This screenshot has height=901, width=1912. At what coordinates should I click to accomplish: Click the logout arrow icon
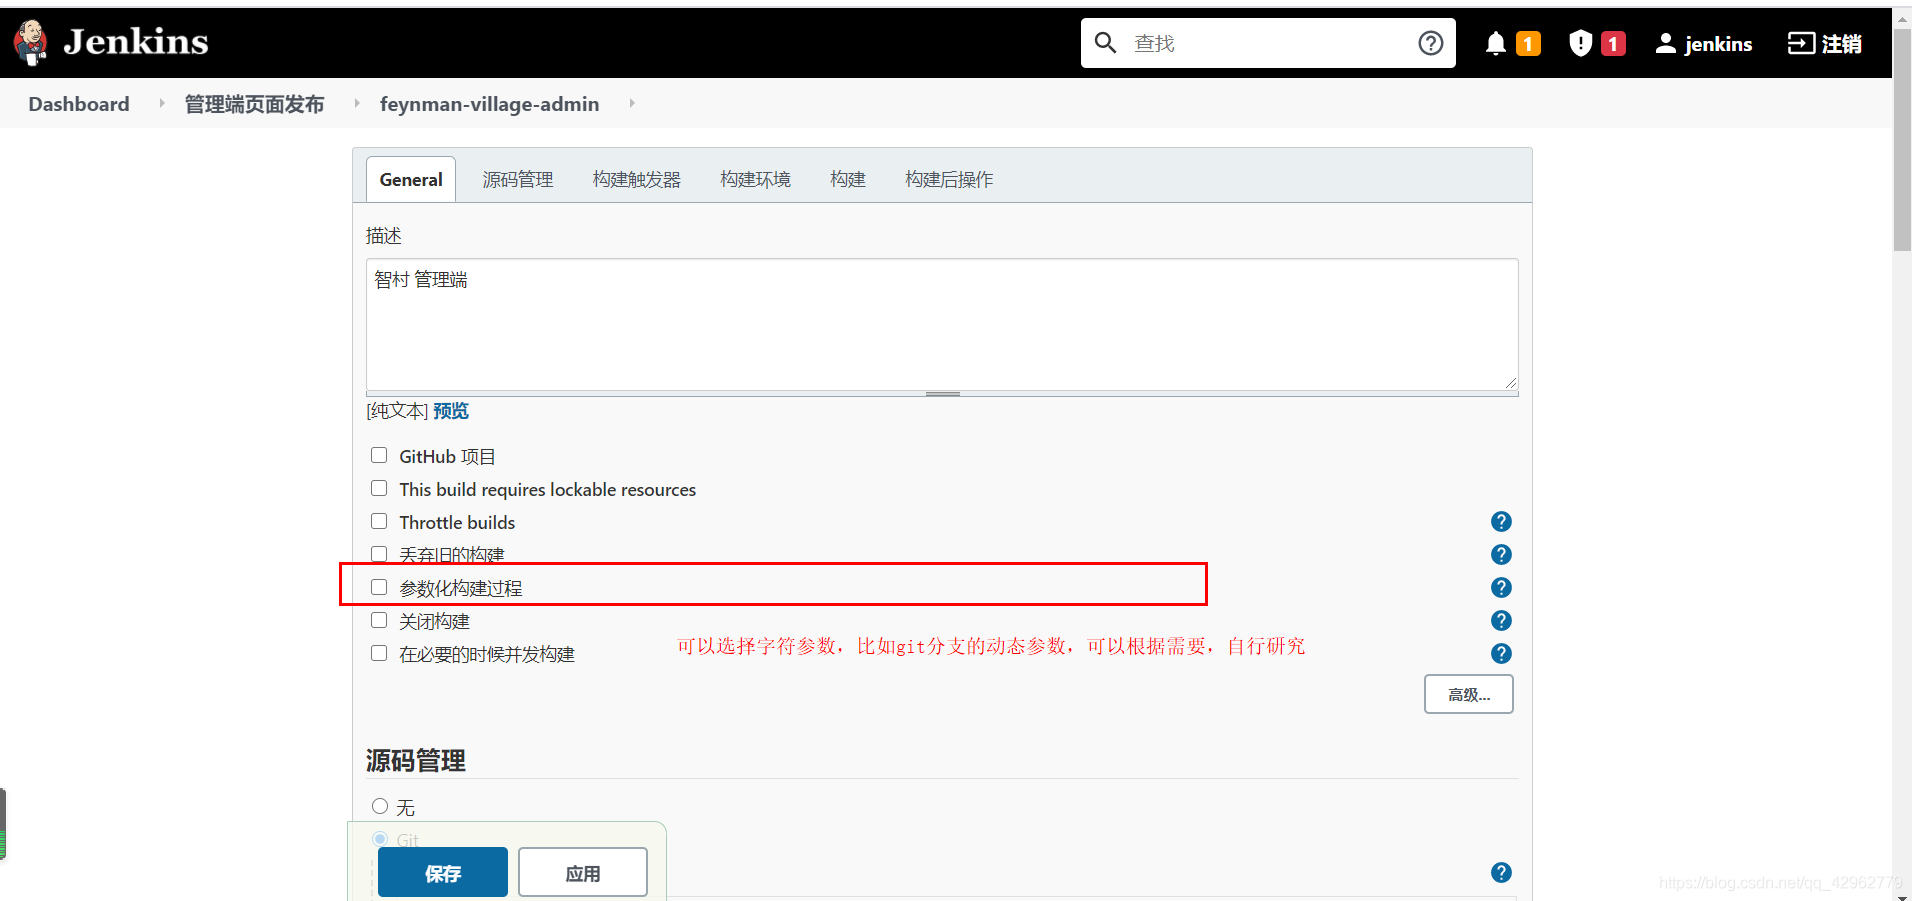click(1801, 43)
